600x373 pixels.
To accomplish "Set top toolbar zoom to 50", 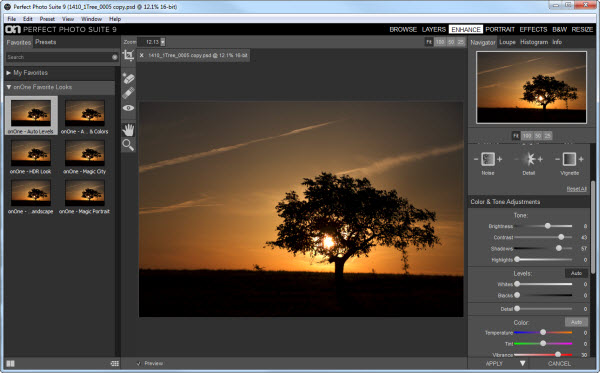I will 451,42.
